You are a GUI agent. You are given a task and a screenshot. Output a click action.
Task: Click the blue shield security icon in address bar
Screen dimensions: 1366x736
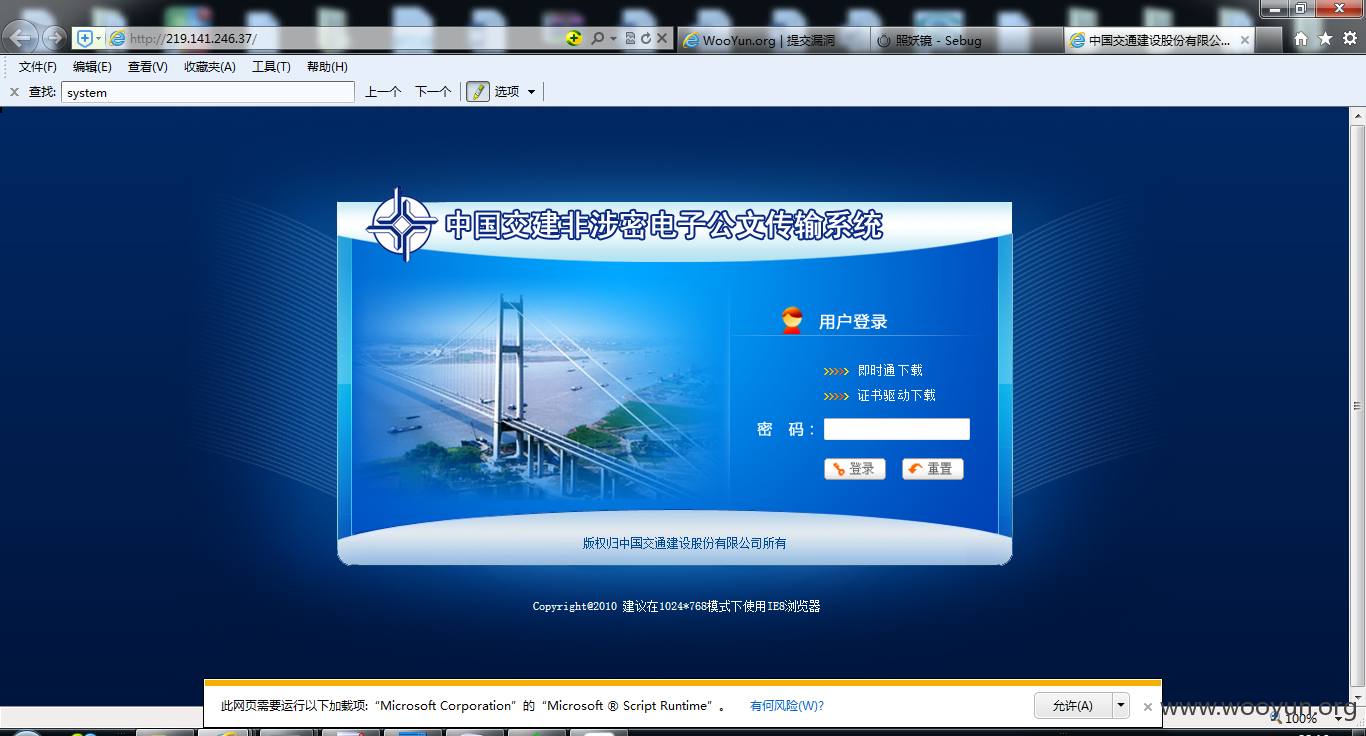(84, 38)
